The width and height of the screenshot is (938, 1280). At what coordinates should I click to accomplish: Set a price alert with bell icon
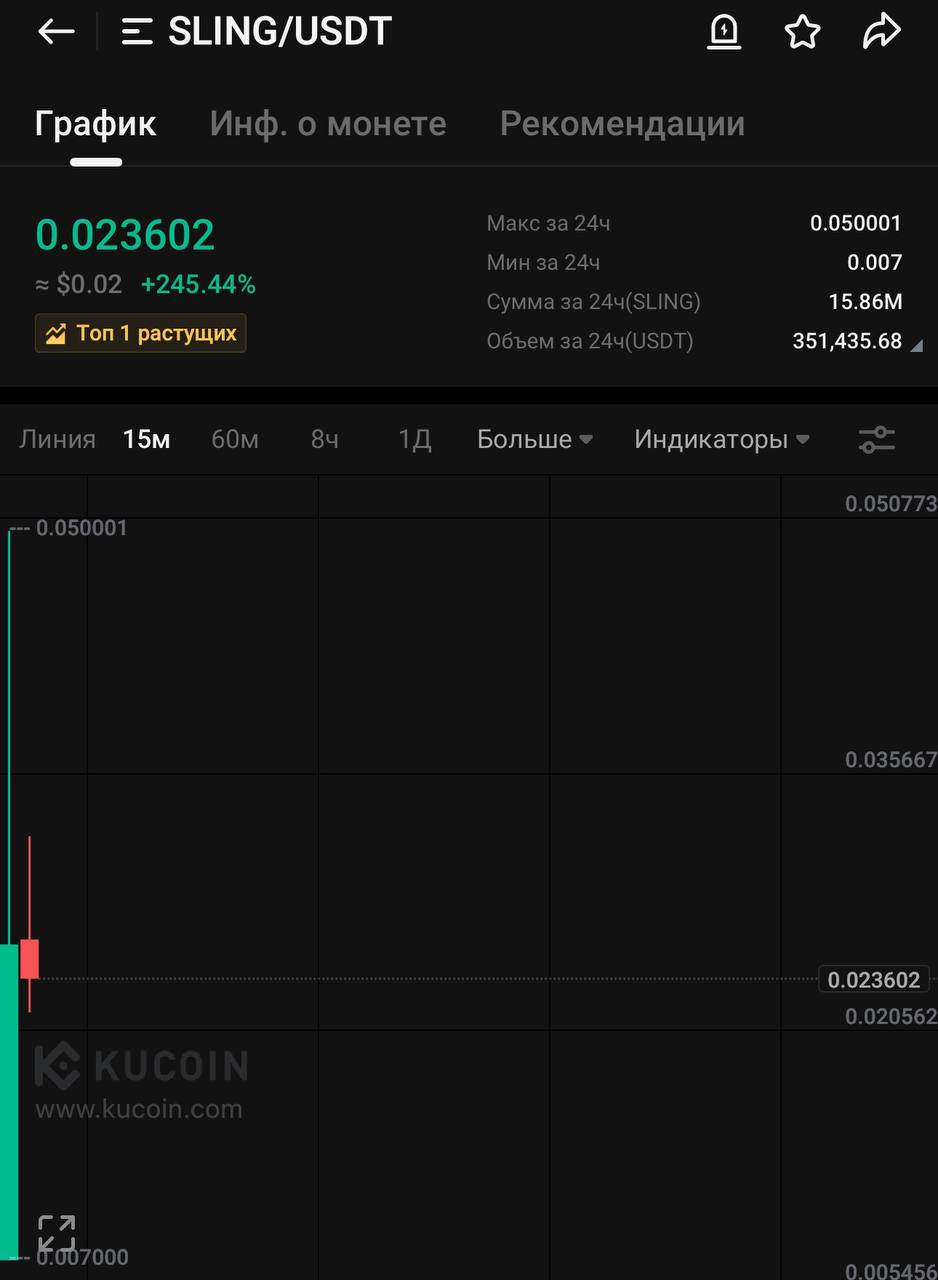click(724, 32)
